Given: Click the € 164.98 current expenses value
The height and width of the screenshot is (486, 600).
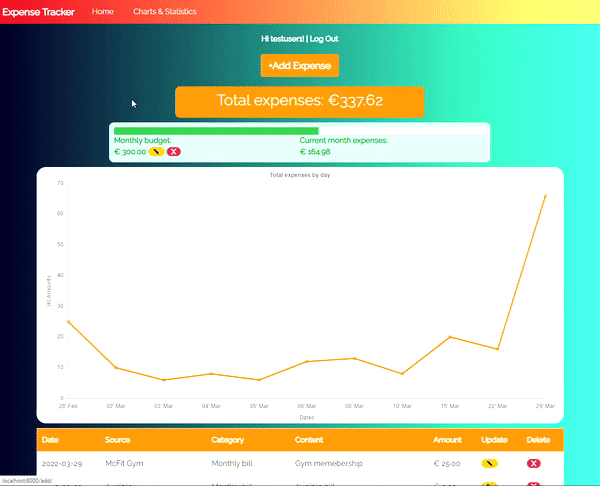Looking at the screenshot, I should tap(315, 152).
